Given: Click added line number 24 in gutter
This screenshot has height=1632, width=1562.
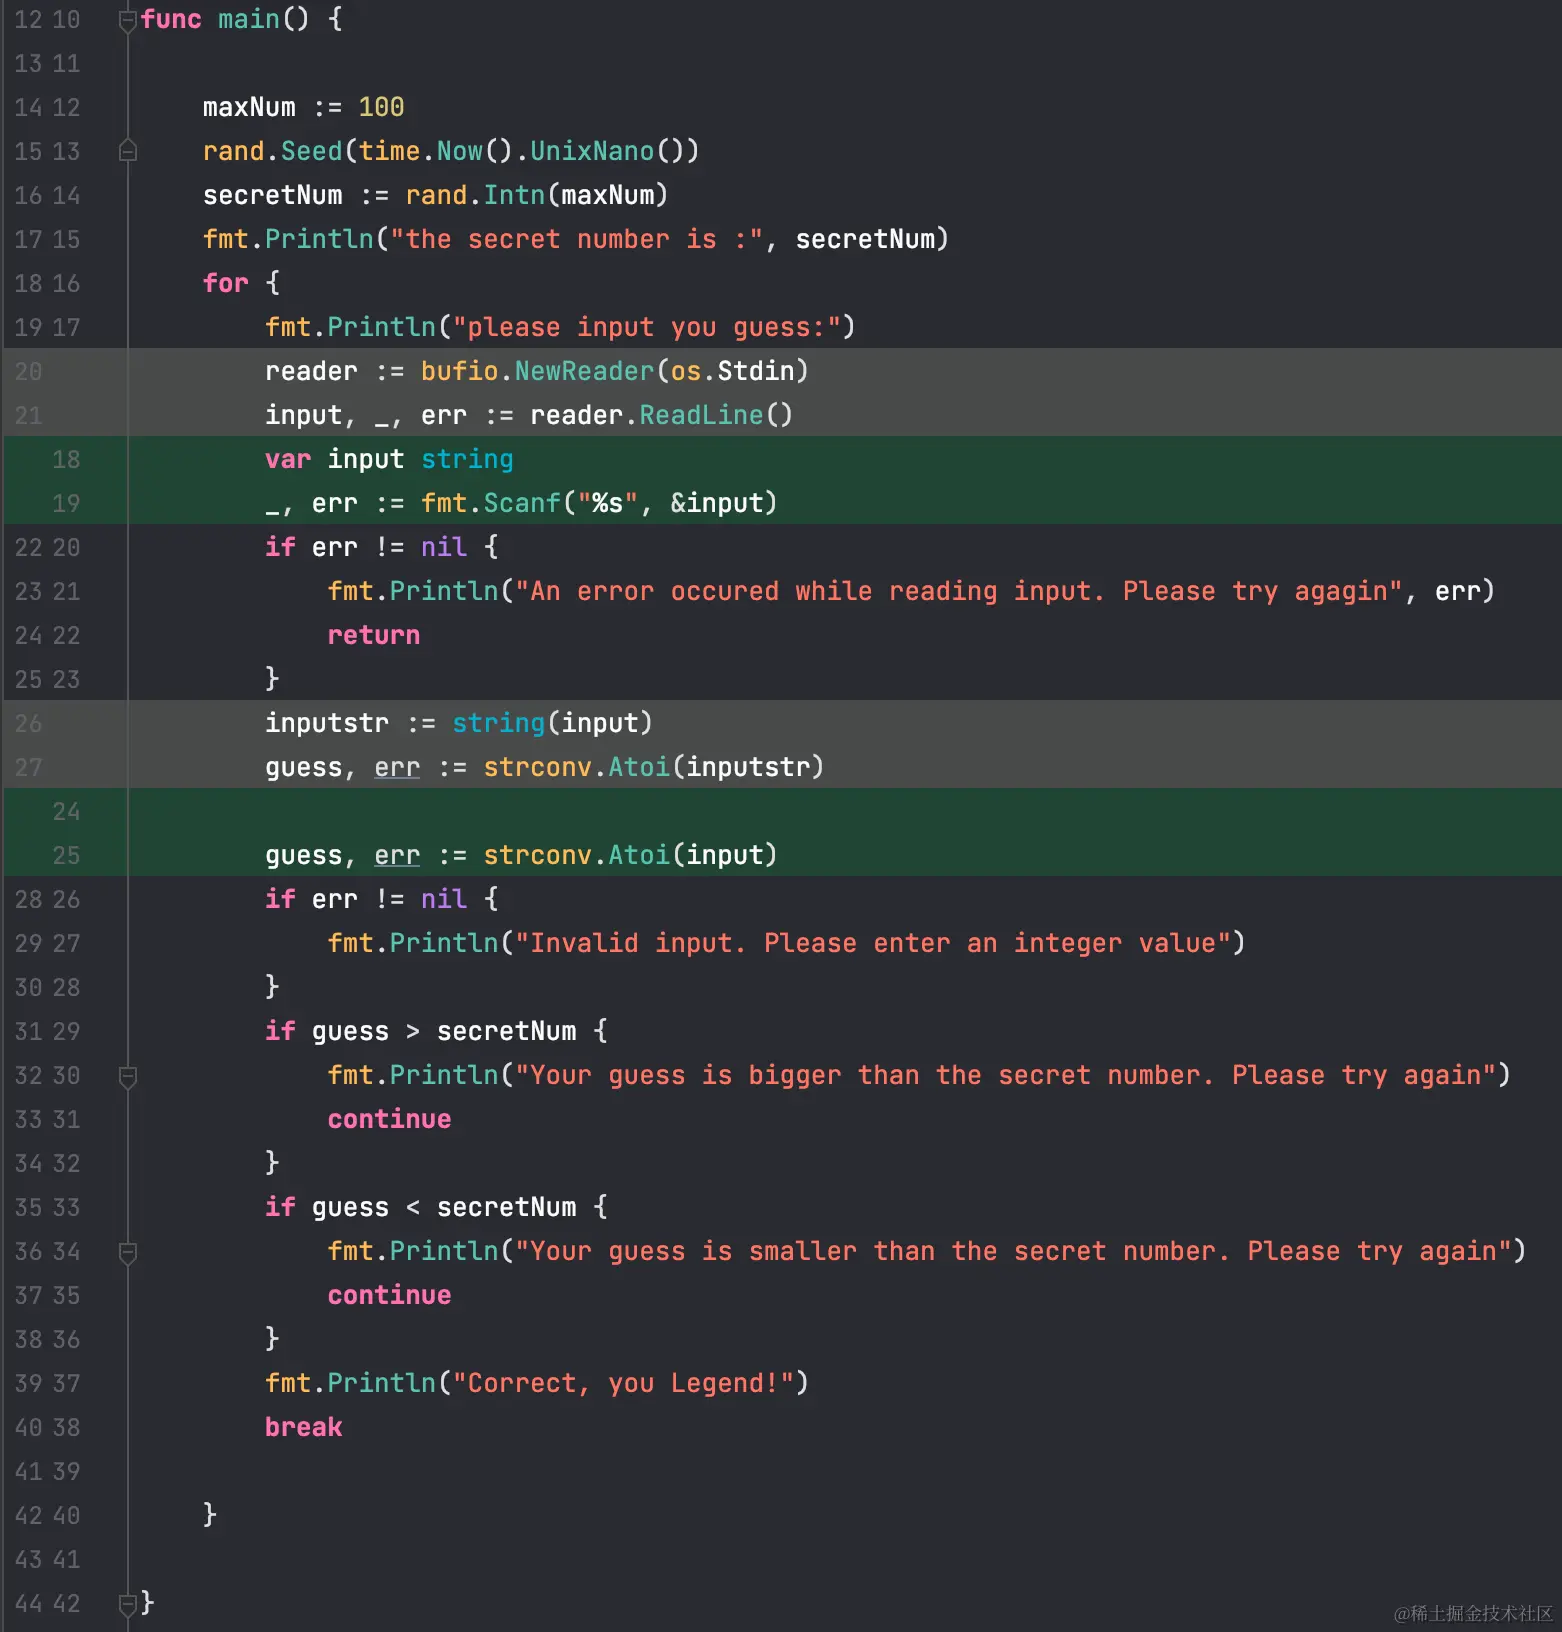Looking at the screenshot, I should pos(66,811).
